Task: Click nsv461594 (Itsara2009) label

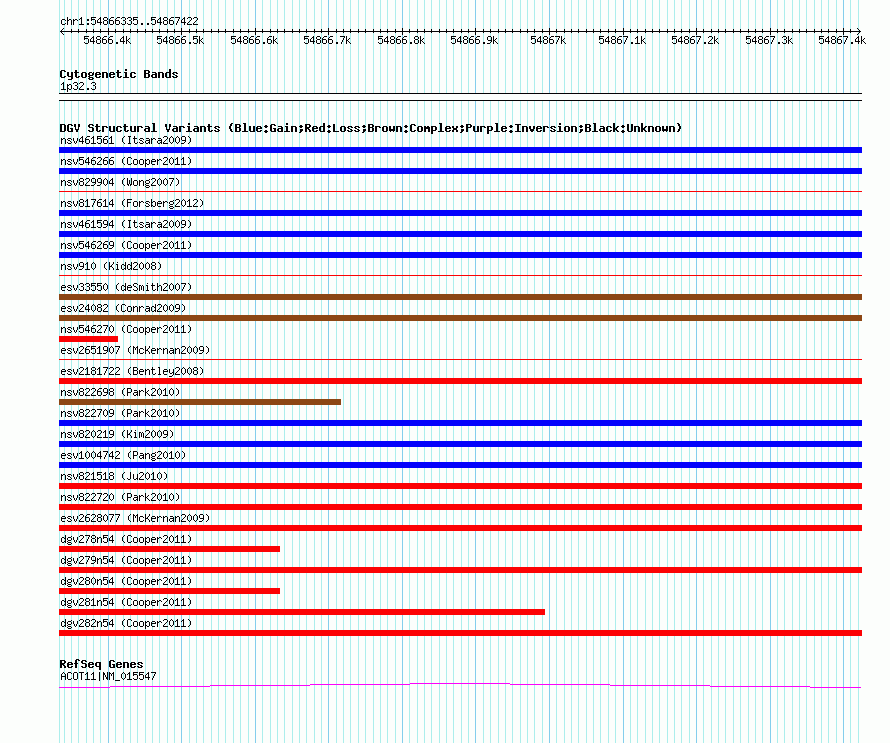Action: pos(126,224)
